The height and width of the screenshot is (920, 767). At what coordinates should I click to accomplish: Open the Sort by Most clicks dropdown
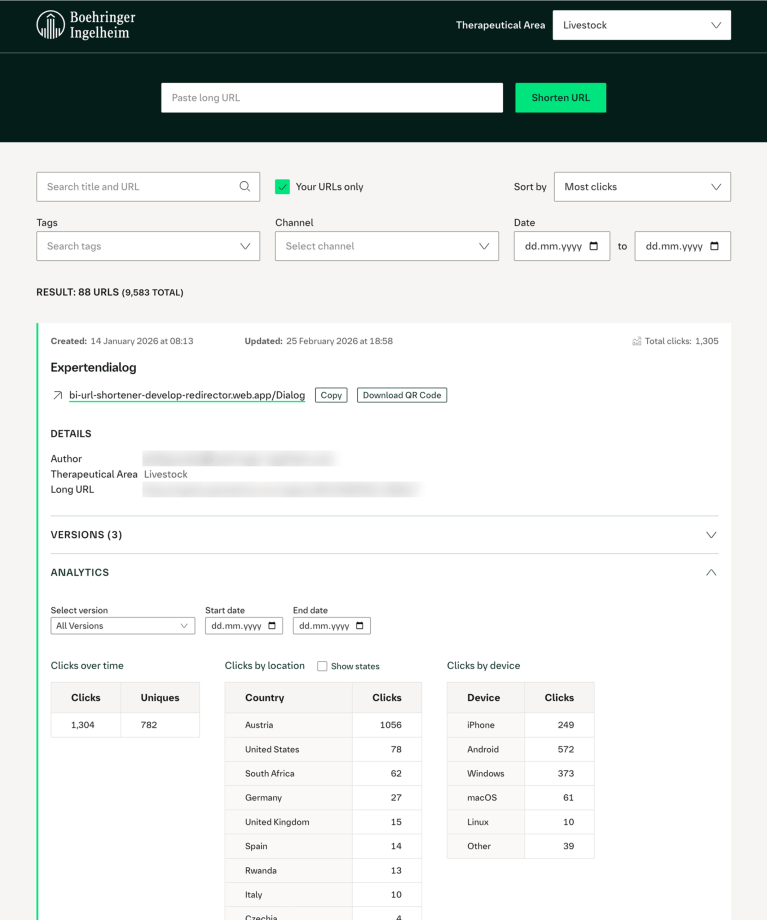[x=642, y=187]
